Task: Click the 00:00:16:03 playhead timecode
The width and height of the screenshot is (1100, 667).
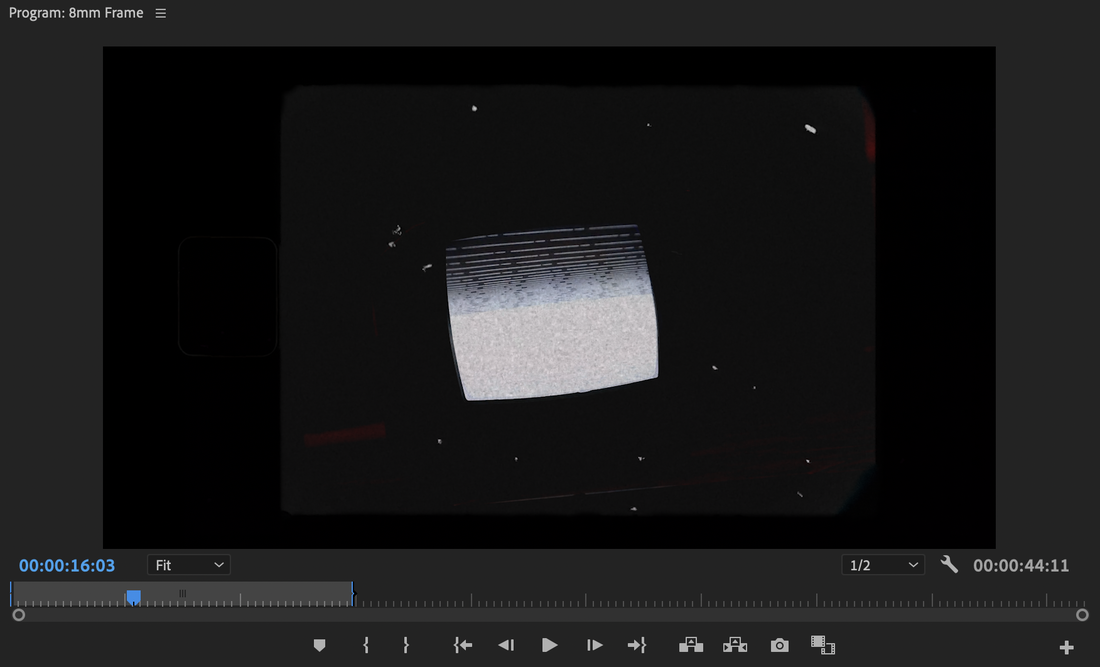Action: pos(67,566)
